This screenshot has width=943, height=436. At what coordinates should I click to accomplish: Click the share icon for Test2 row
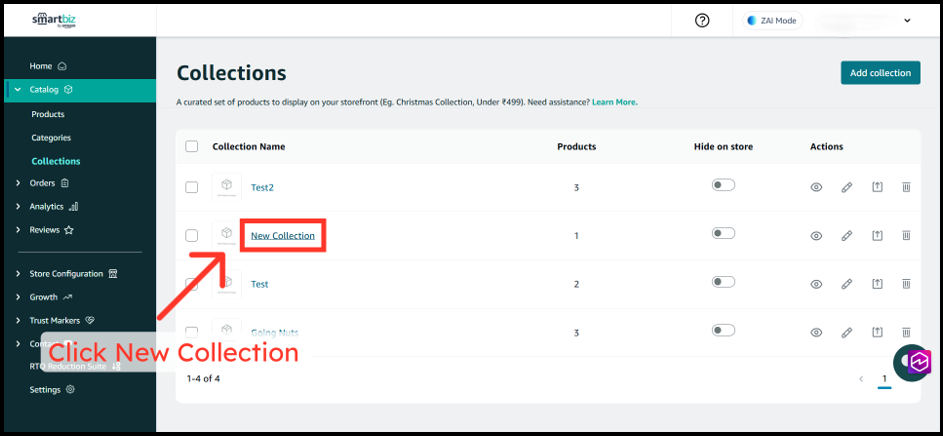[877, 187]
